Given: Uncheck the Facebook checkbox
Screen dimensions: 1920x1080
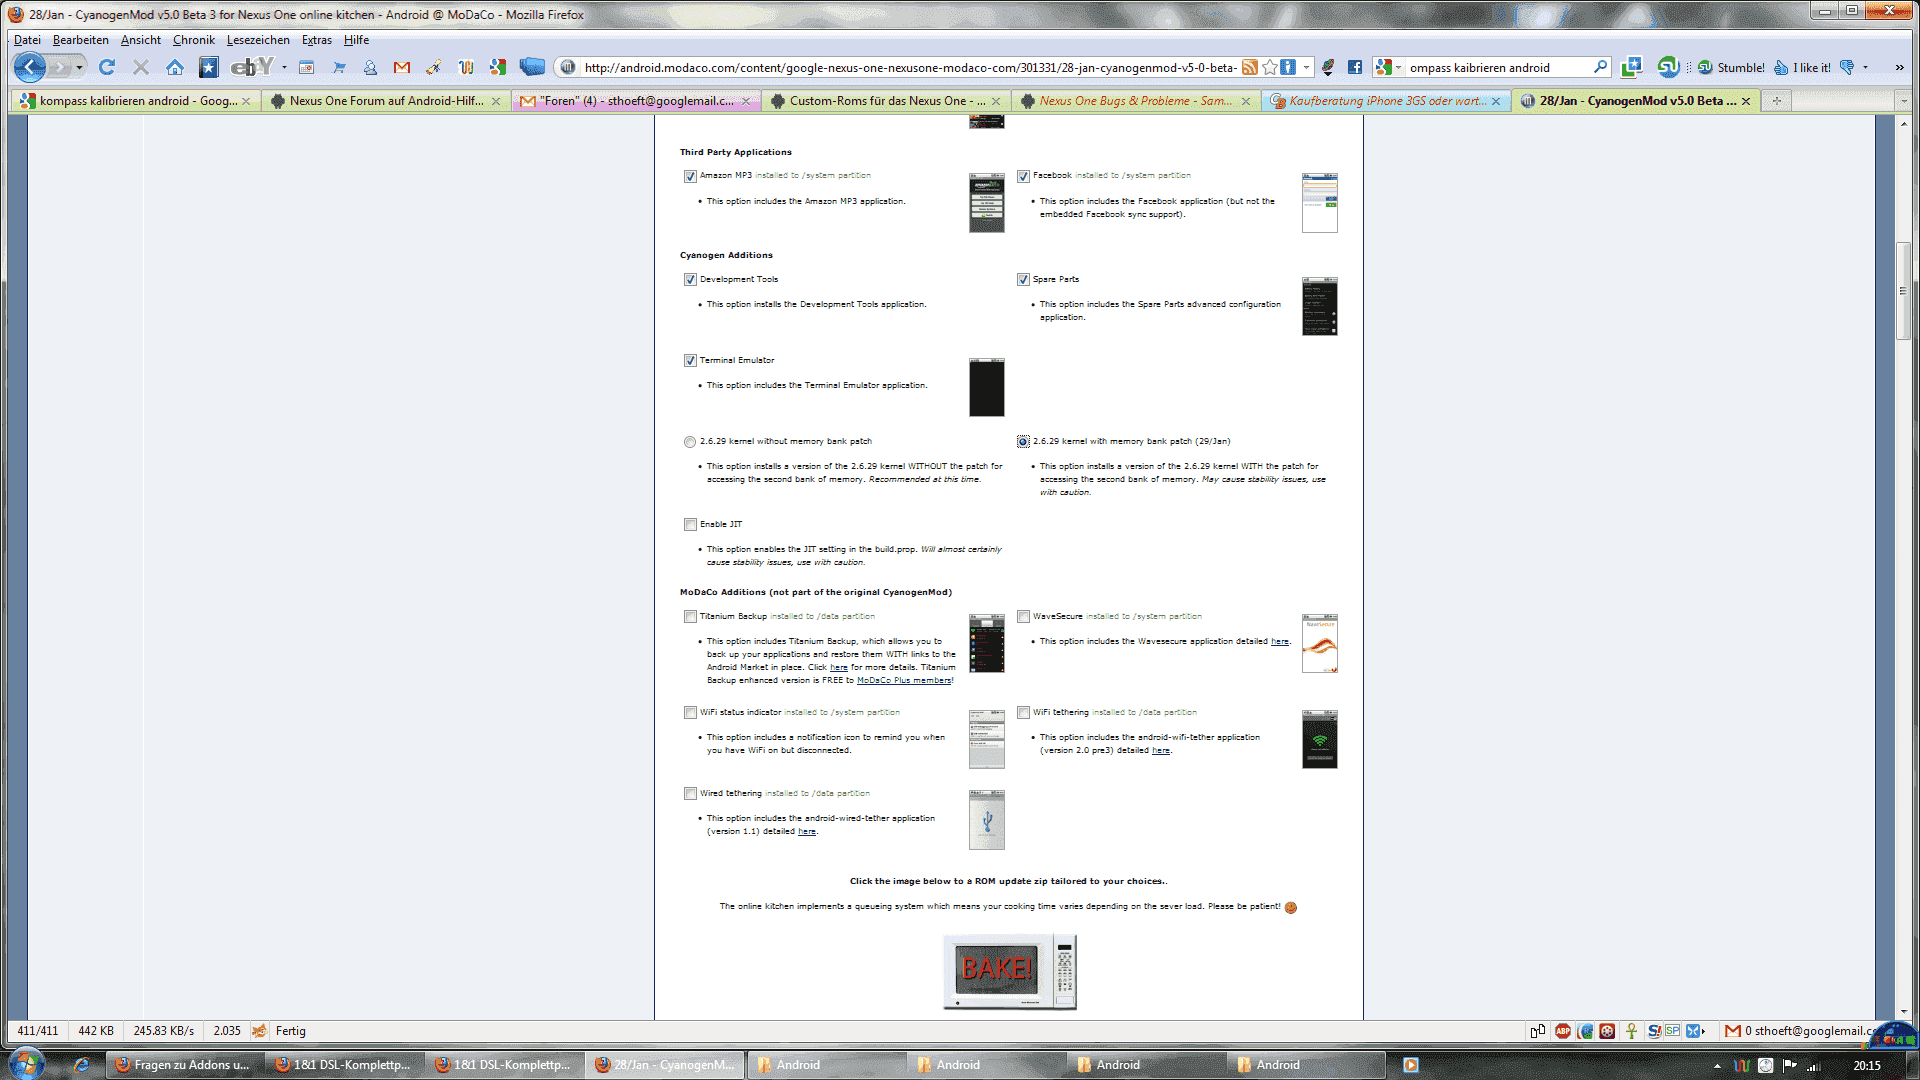Looking at the screenshot, I should pos(1023,176).
